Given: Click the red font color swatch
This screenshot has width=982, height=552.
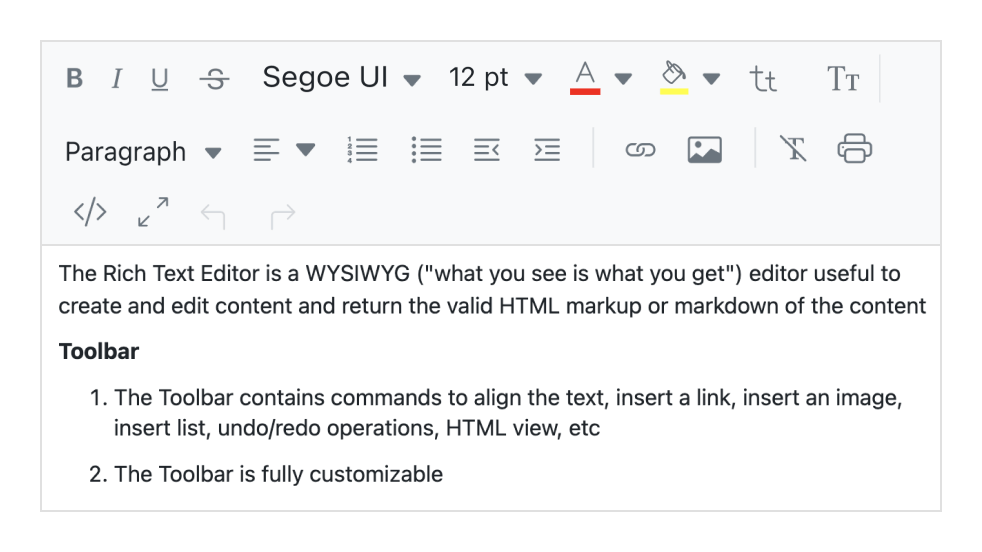Looking at the screenshot, I should coord(586,78).
